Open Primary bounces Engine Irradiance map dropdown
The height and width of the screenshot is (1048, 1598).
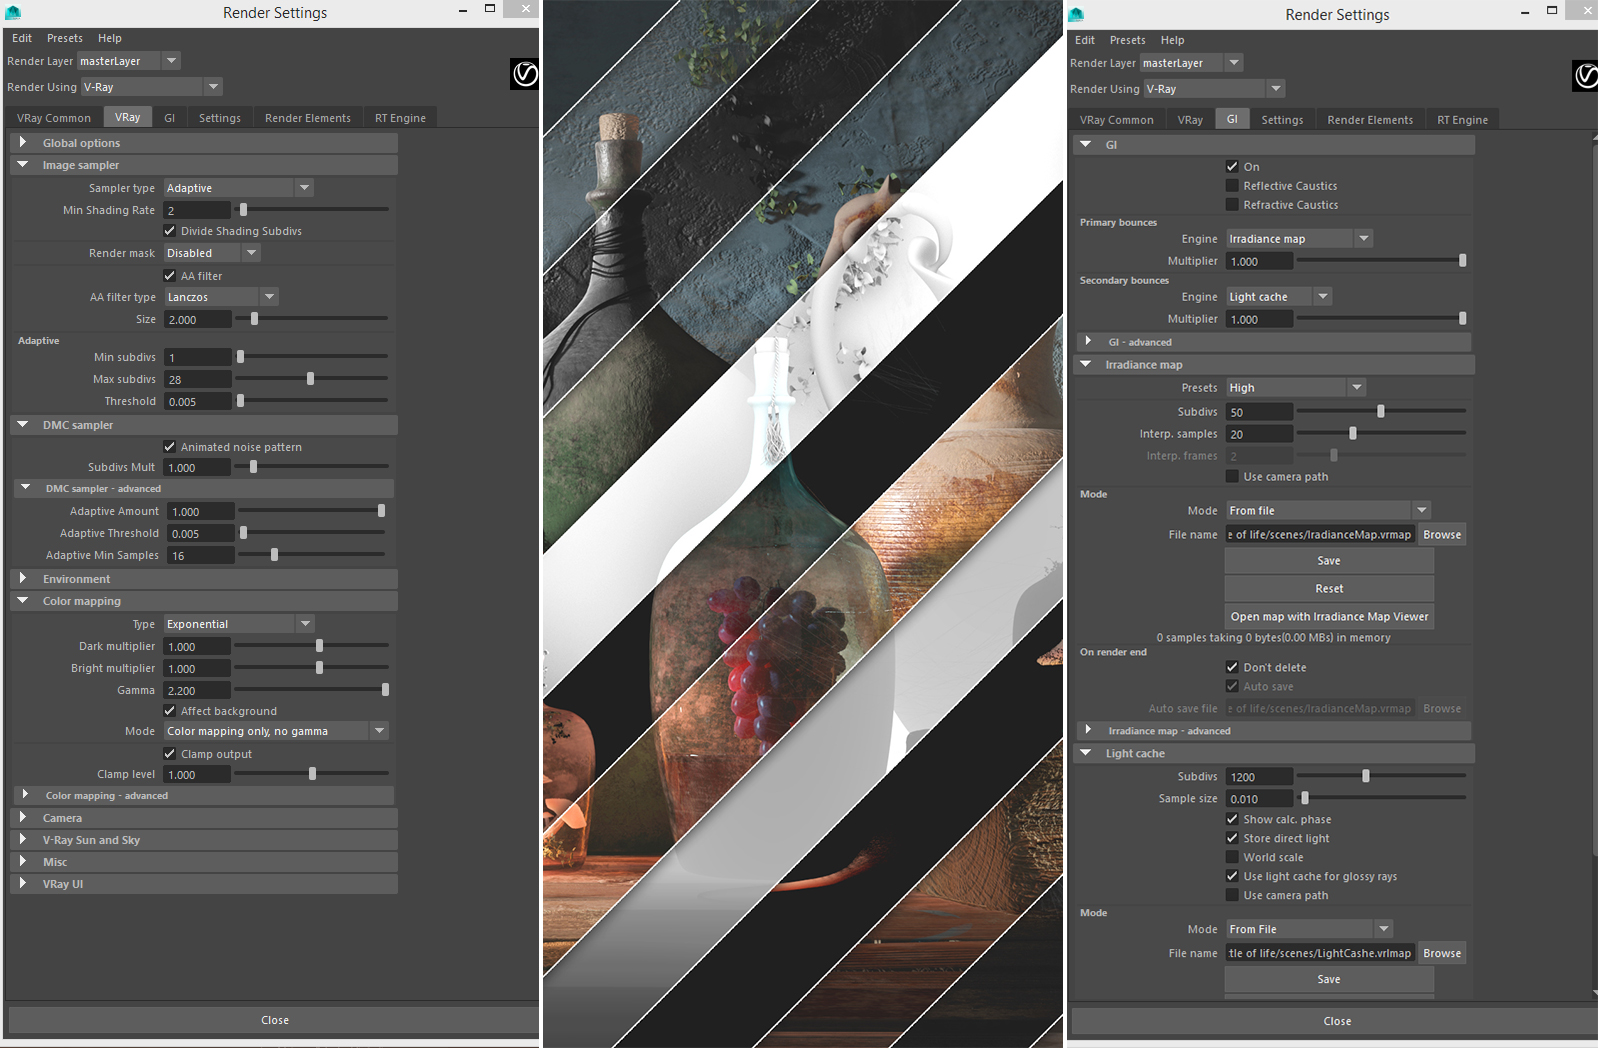1299,239
